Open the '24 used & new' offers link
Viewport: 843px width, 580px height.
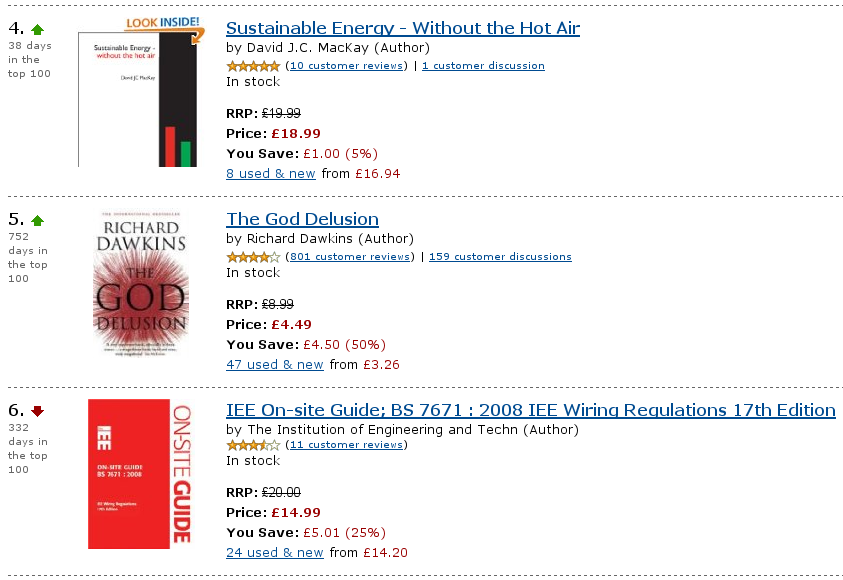tap(275, 553)
